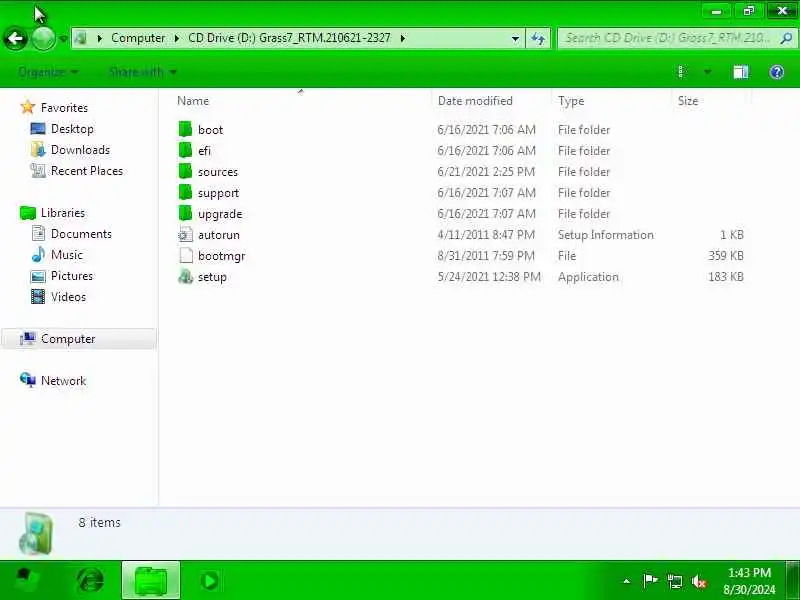Open Favorites in the navigation pane
This screenshot has height=600, width=800.
64,108
